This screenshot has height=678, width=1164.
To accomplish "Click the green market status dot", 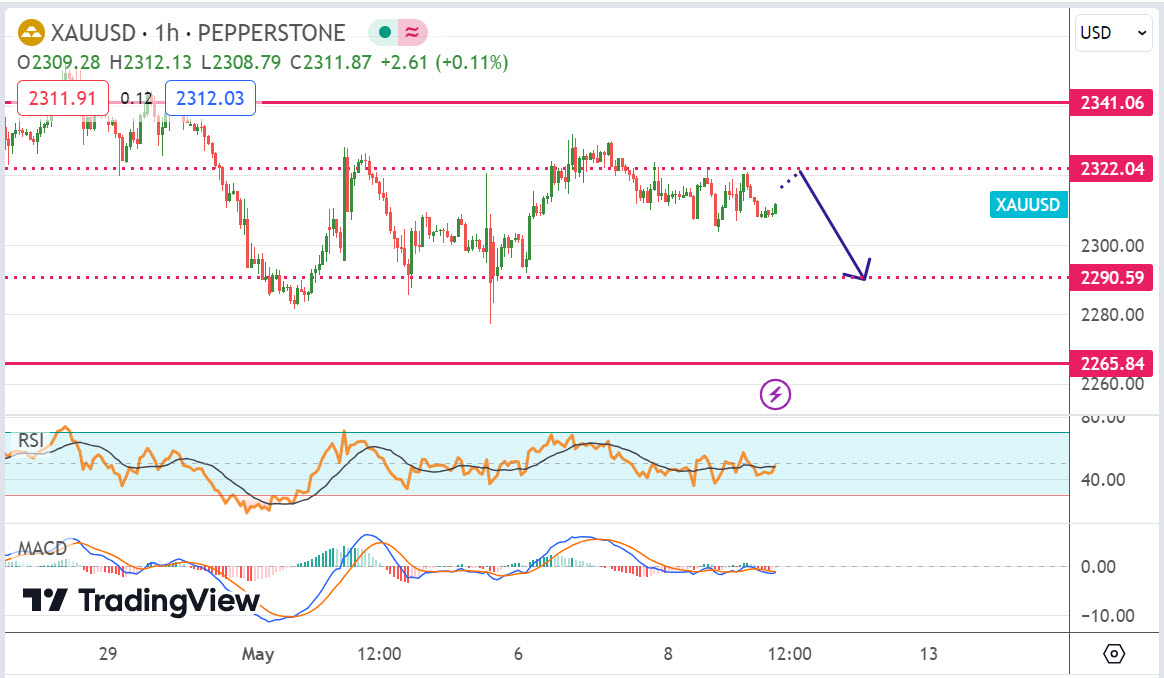I will click(385, 33).
